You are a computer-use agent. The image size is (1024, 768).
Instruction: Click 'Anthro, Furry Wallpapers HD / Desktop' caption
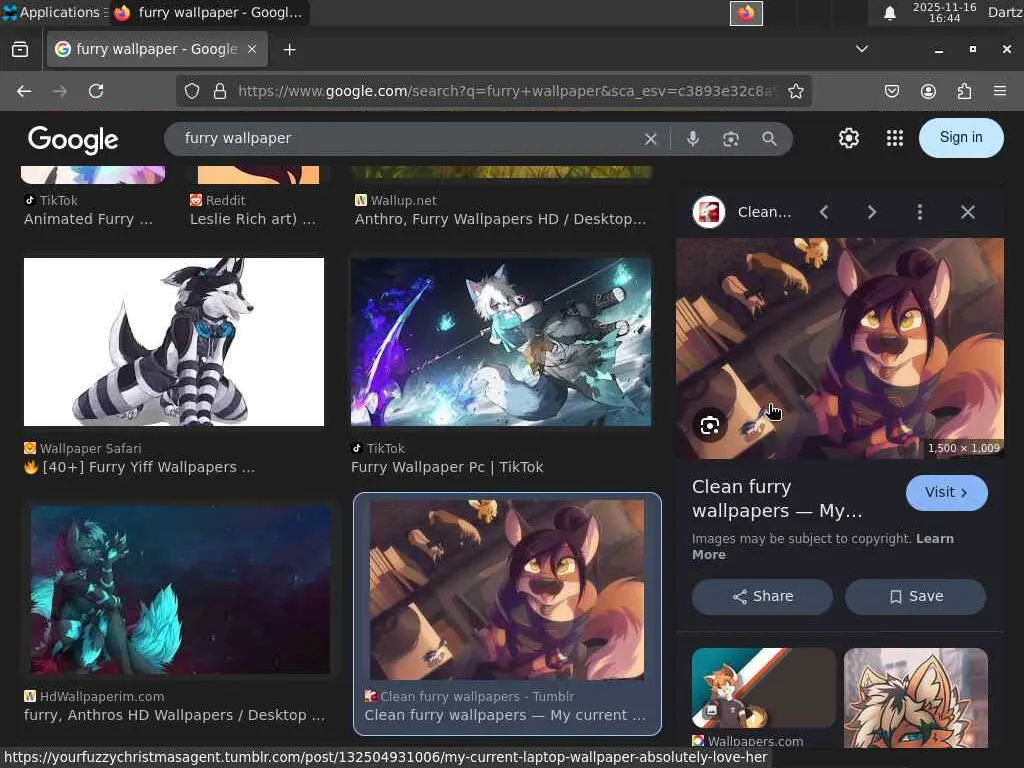pos(500,219)
